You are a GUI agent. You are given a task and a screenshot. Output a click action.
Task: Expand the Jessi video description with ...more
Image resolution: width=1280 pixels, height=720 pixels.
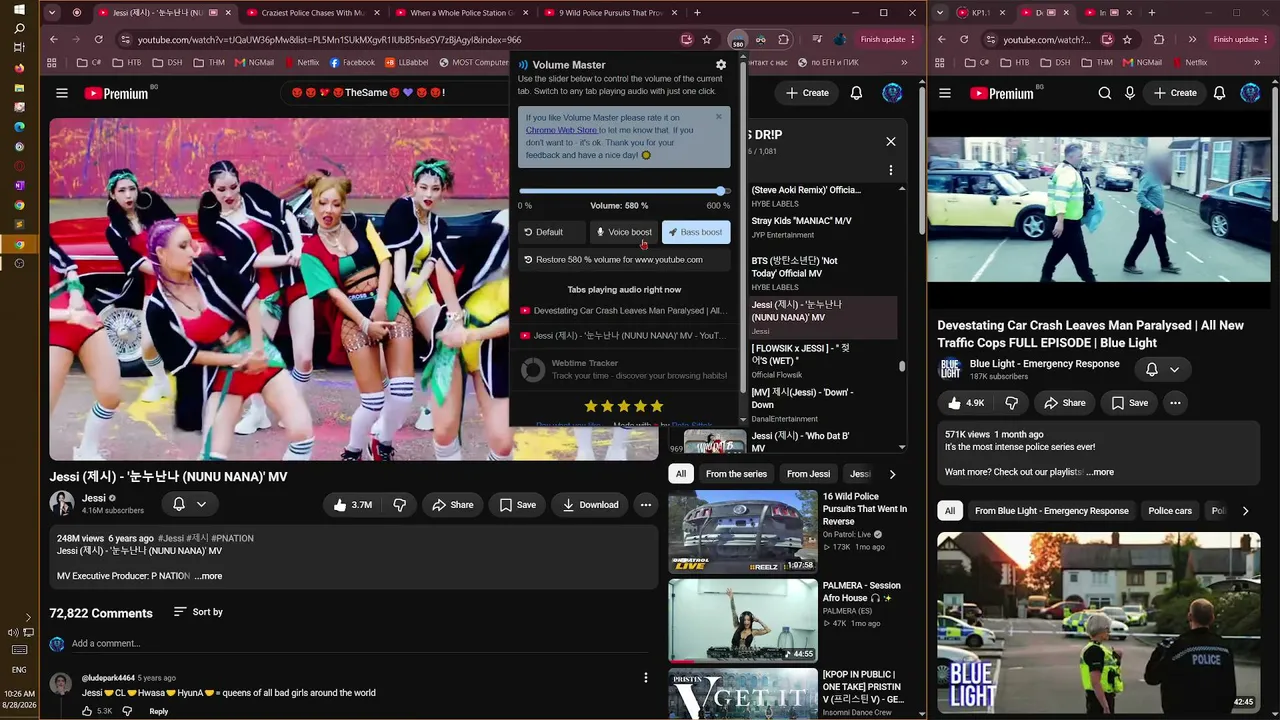(x=208, y=576)
